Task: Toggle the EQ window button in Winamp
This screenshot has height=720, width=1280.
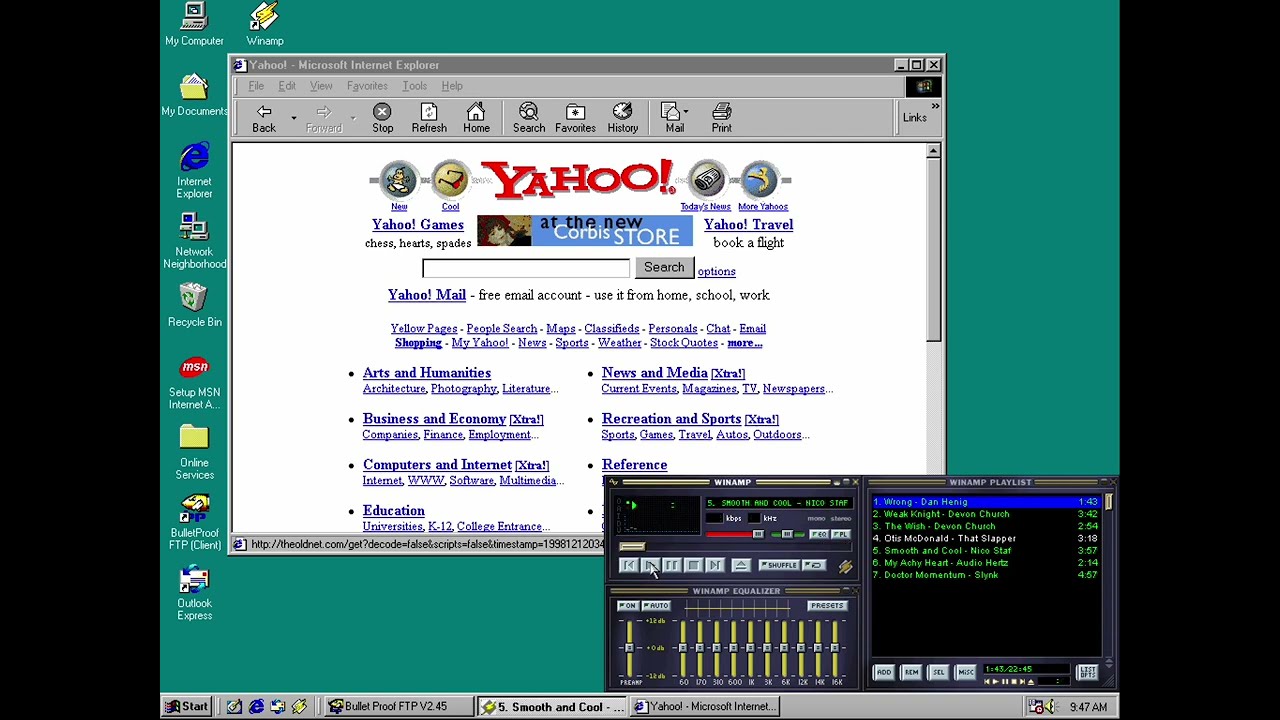Action: tap(819, 535)
